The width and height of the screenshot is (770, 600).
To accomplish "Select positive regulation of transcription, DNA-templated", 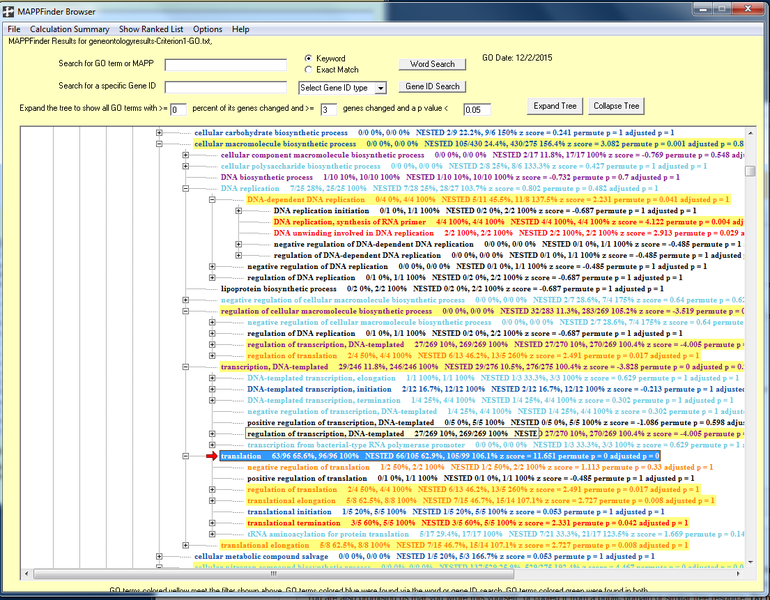I will click(x=495, y=423).
